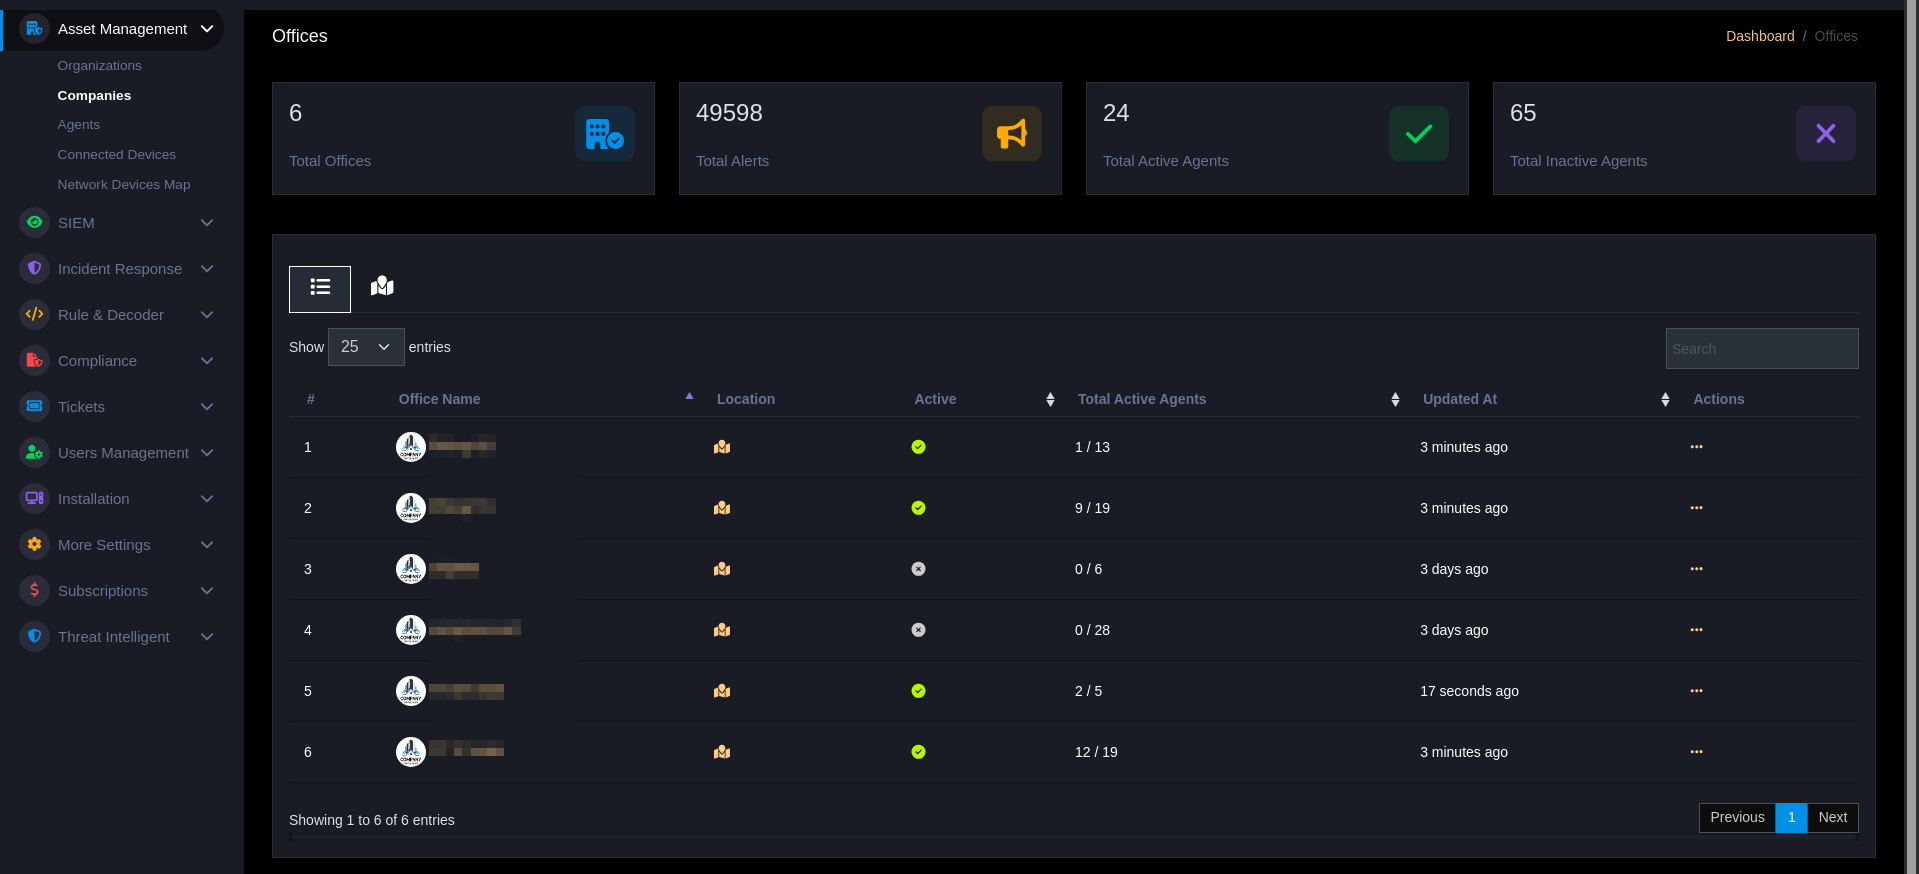Open Agents in the sidebar submenu
Image resolution: width=1919 pixels, height=874 pixels.
click(x=79, y=125)
